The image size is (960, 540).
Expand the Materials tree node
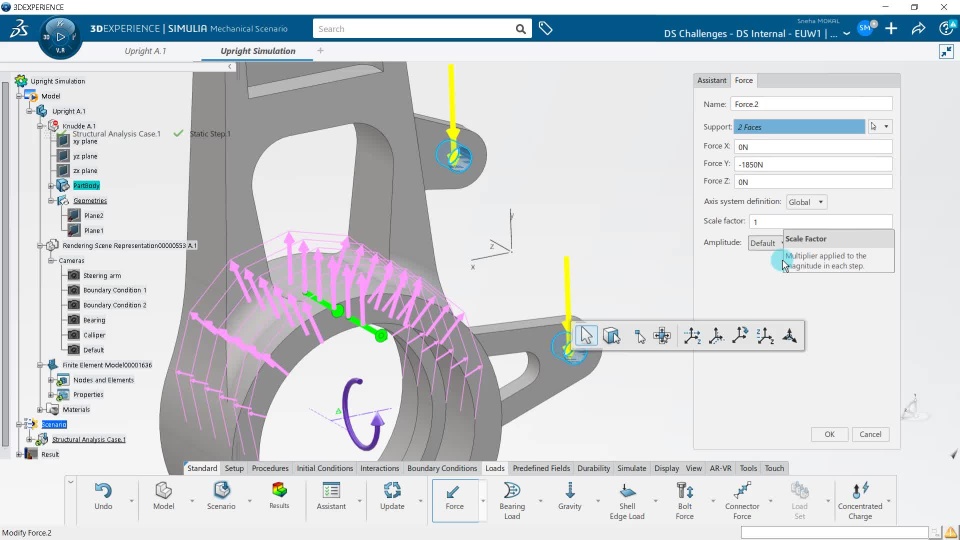[40, 410]
